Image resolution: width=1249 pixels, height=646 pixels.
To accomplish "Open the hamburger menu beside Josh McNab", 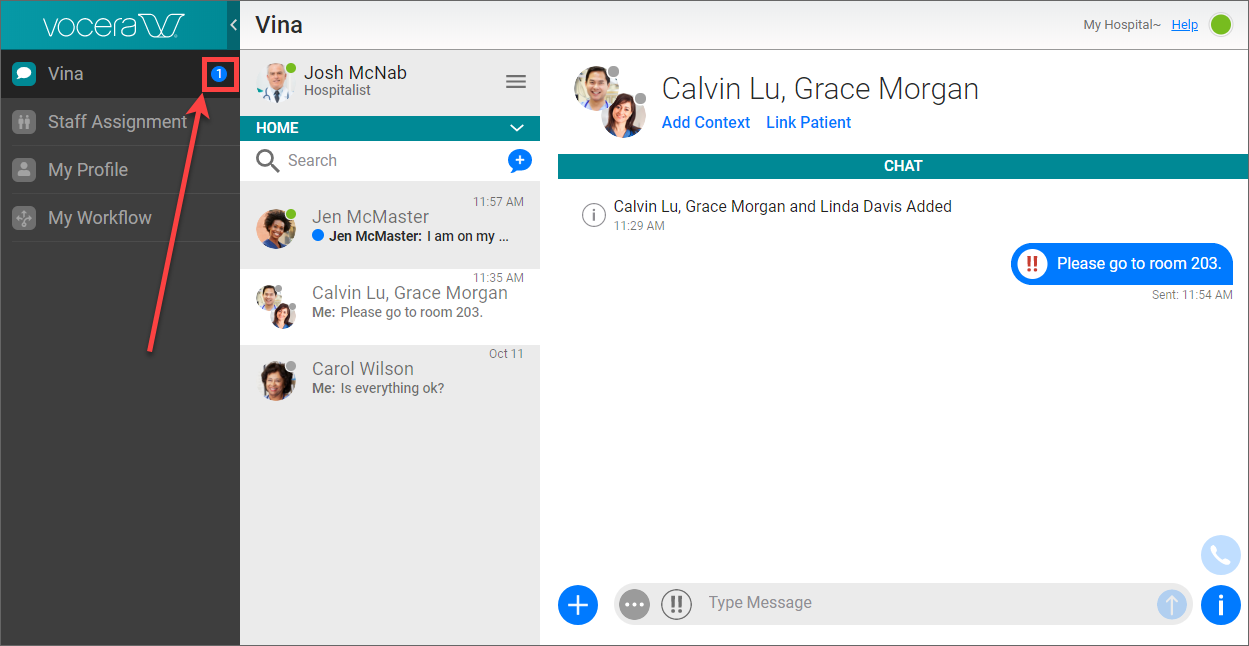I will [516, 81].
